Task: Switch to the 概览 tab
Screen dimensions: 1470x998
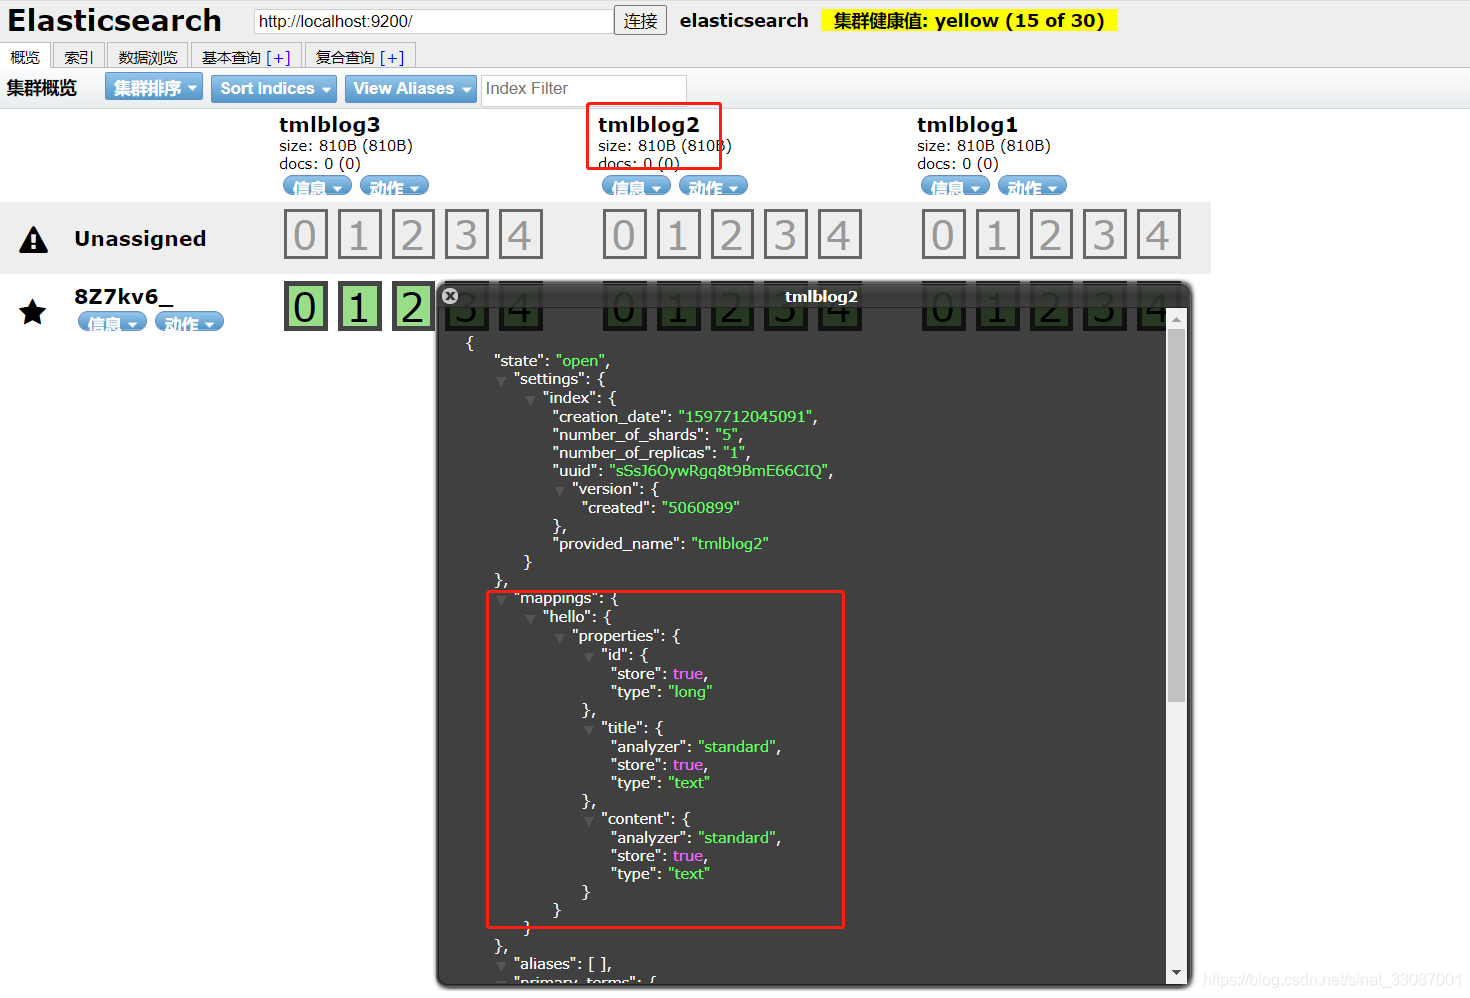Action: click(25, 57)
